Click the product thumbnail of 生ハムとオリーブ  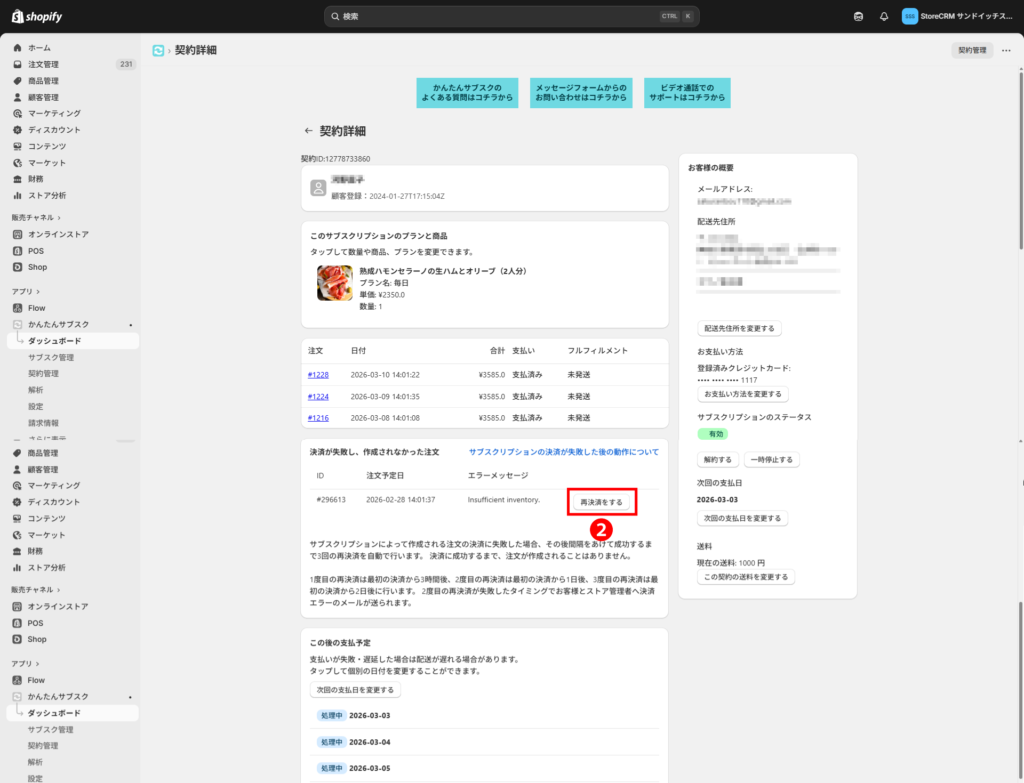334,283
